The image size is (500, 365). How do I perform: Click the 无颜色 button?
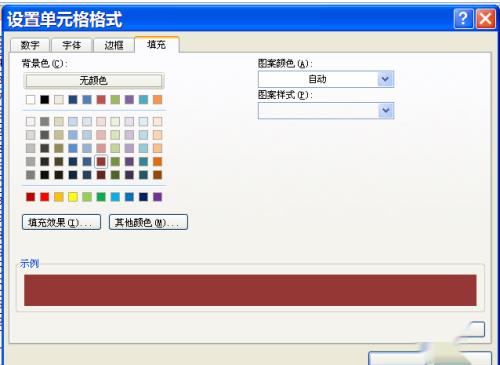(x=94, y=81)
